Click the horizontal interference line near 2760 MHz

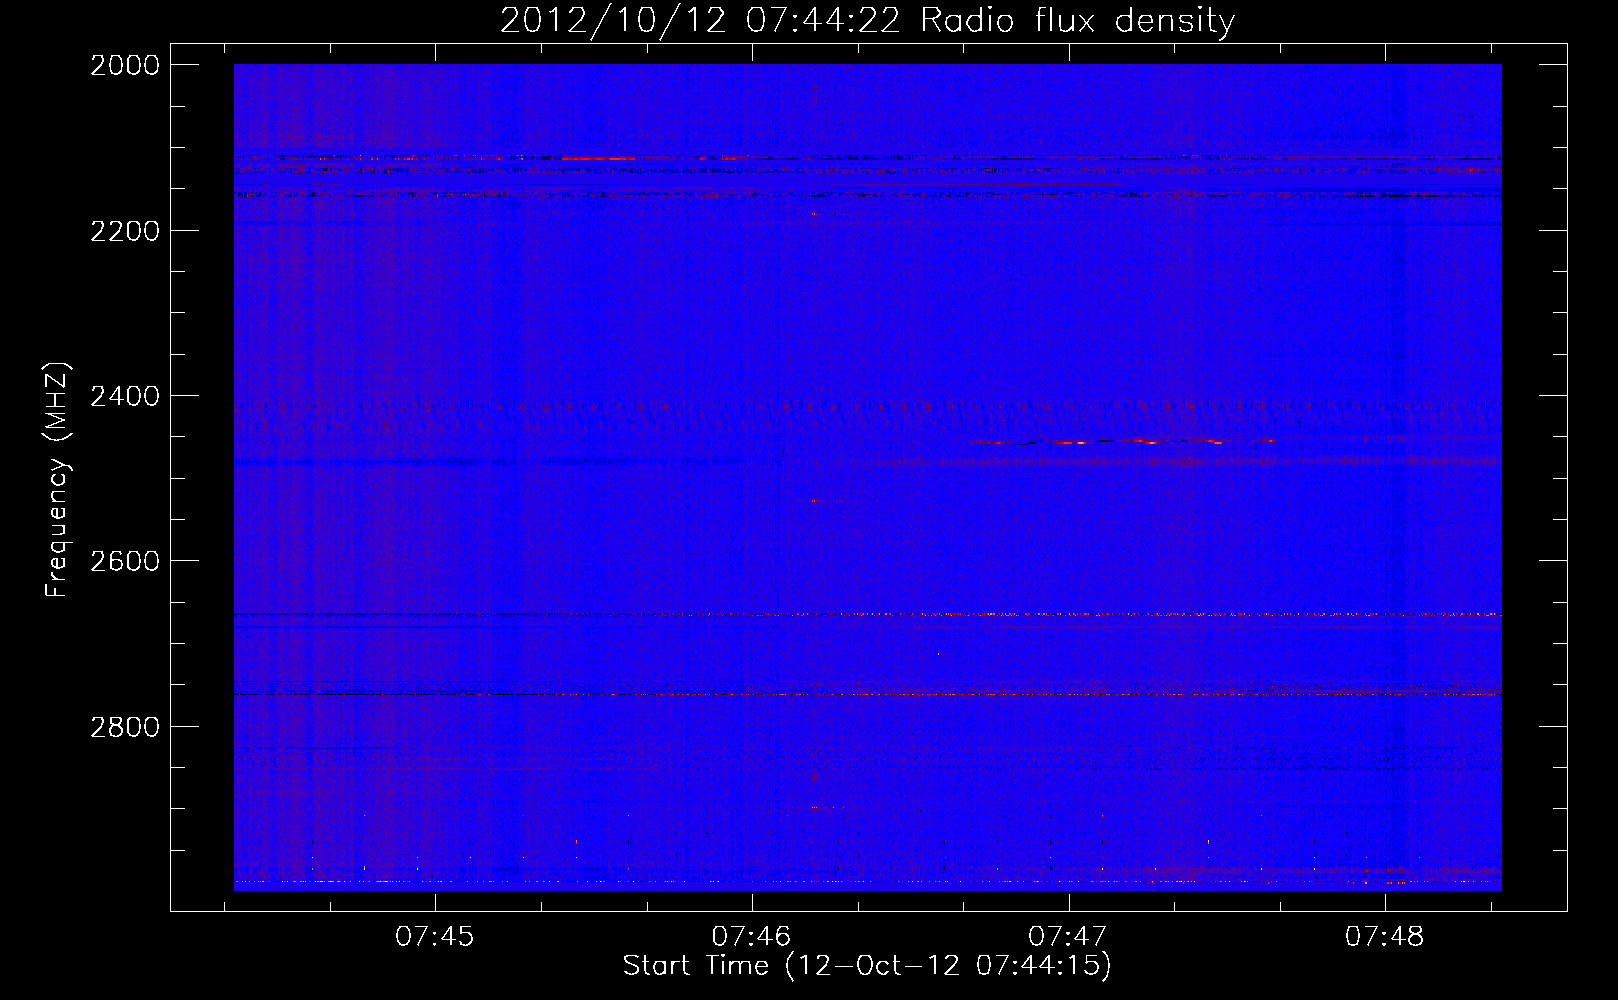tap(868, 694)
